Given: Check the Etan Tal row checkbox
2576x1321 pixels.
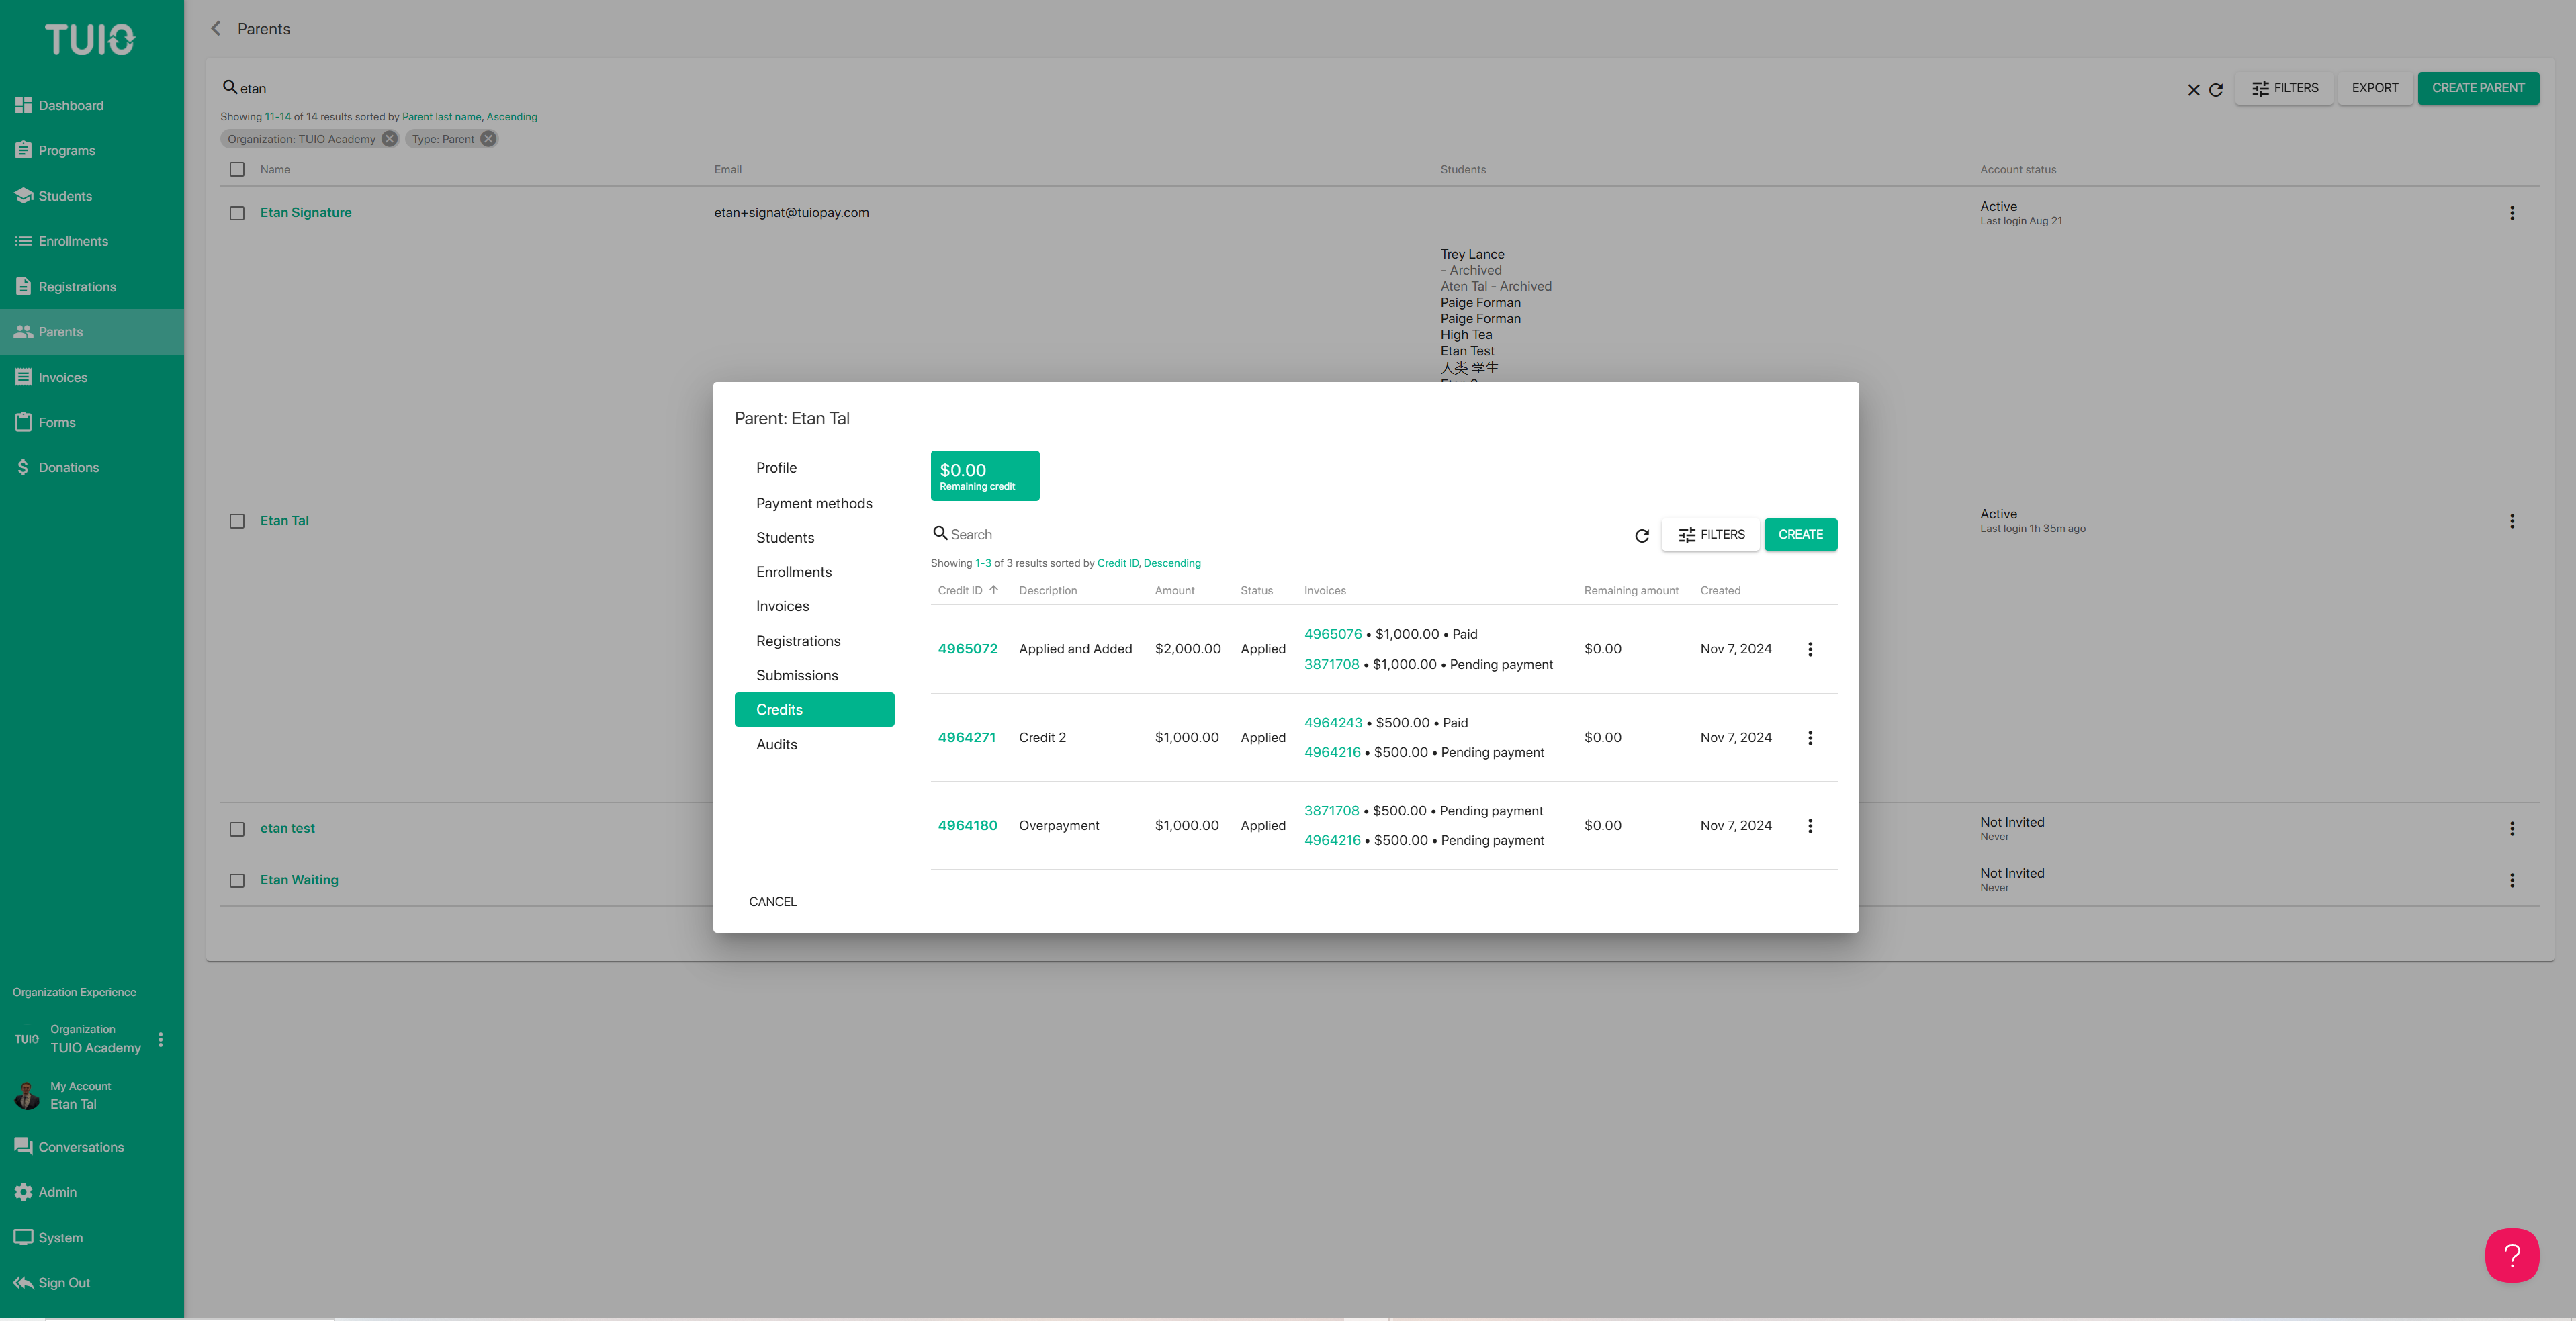Looking at the screenshot, I should click(237, 521).
